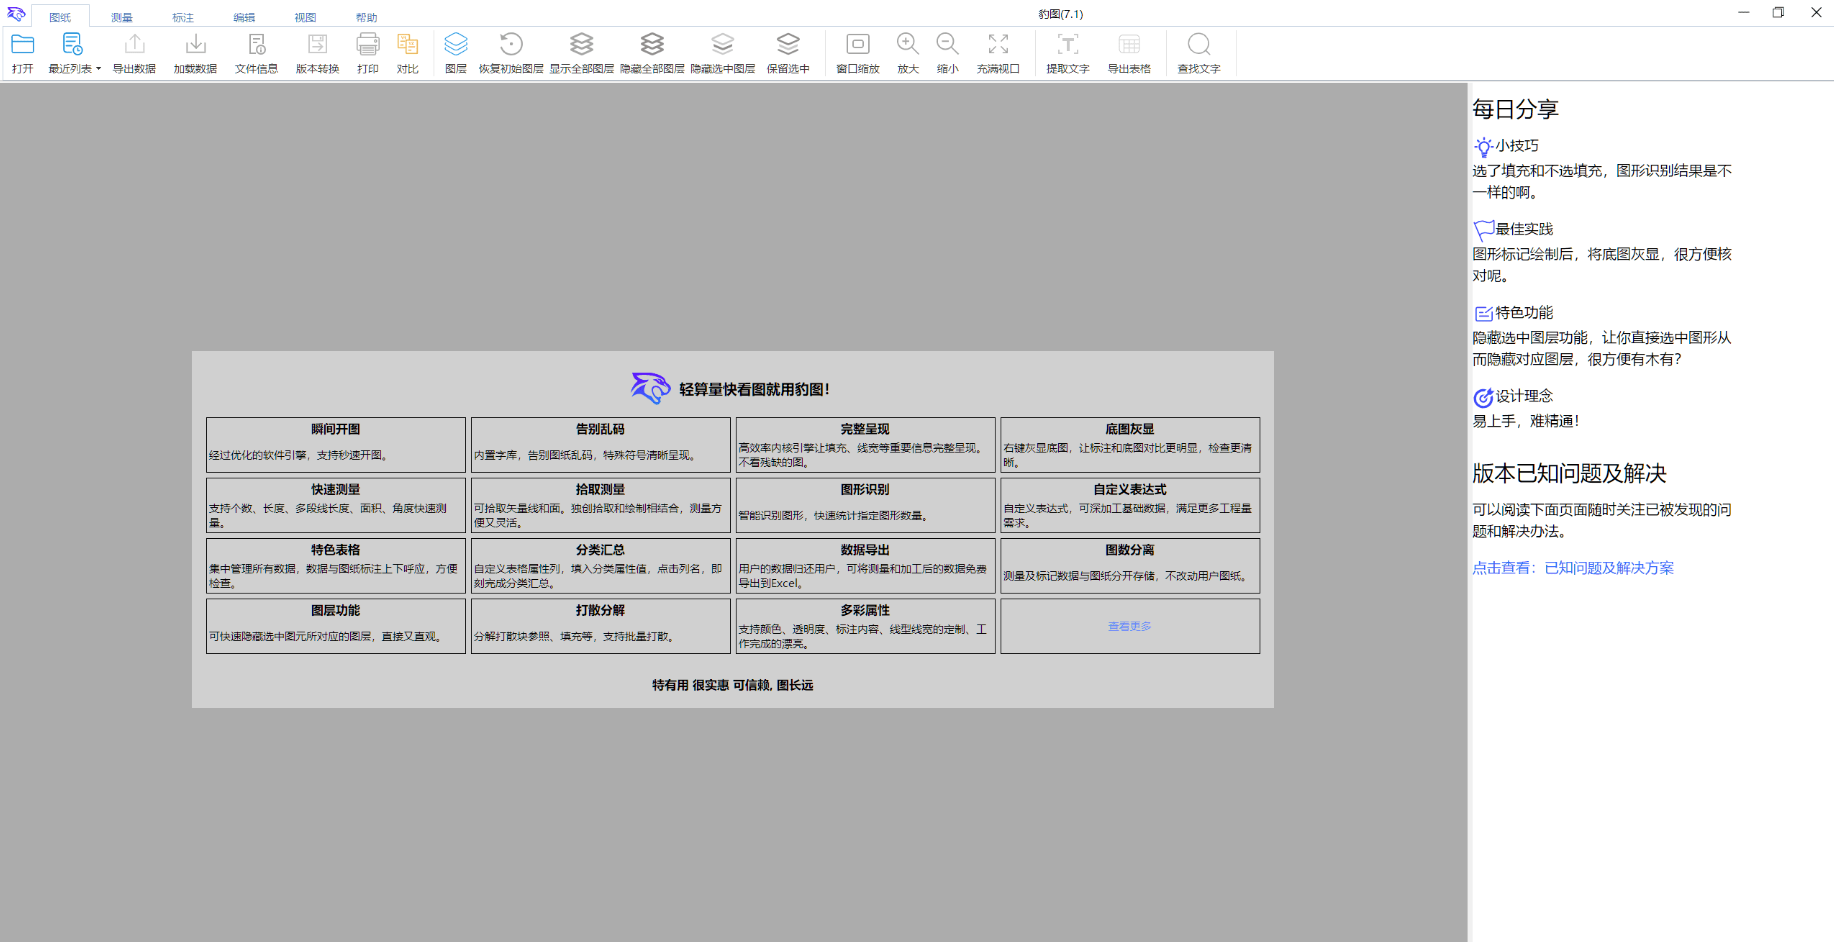The width and height of the screenshot is (1834, 942).
Task: Switch to the 图纸 tab
Action: coord(60,17)
